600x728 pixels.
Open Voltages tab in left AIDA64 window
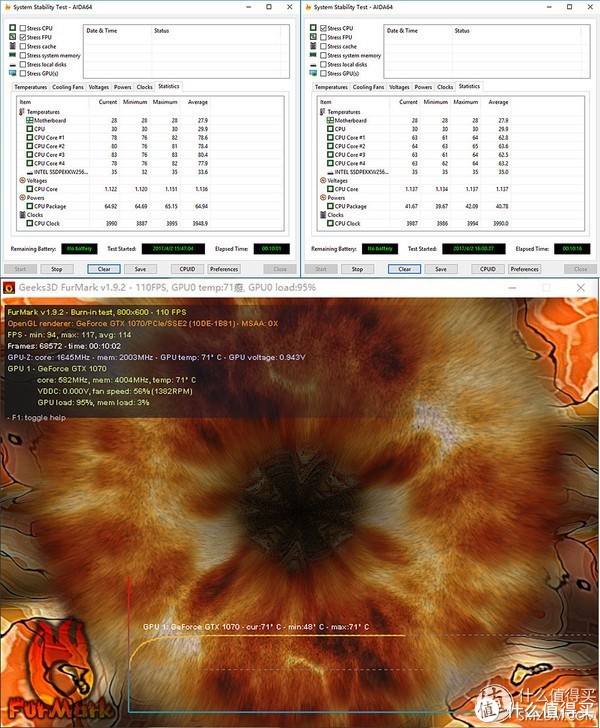pyautogui.click(x=98, y=87)
